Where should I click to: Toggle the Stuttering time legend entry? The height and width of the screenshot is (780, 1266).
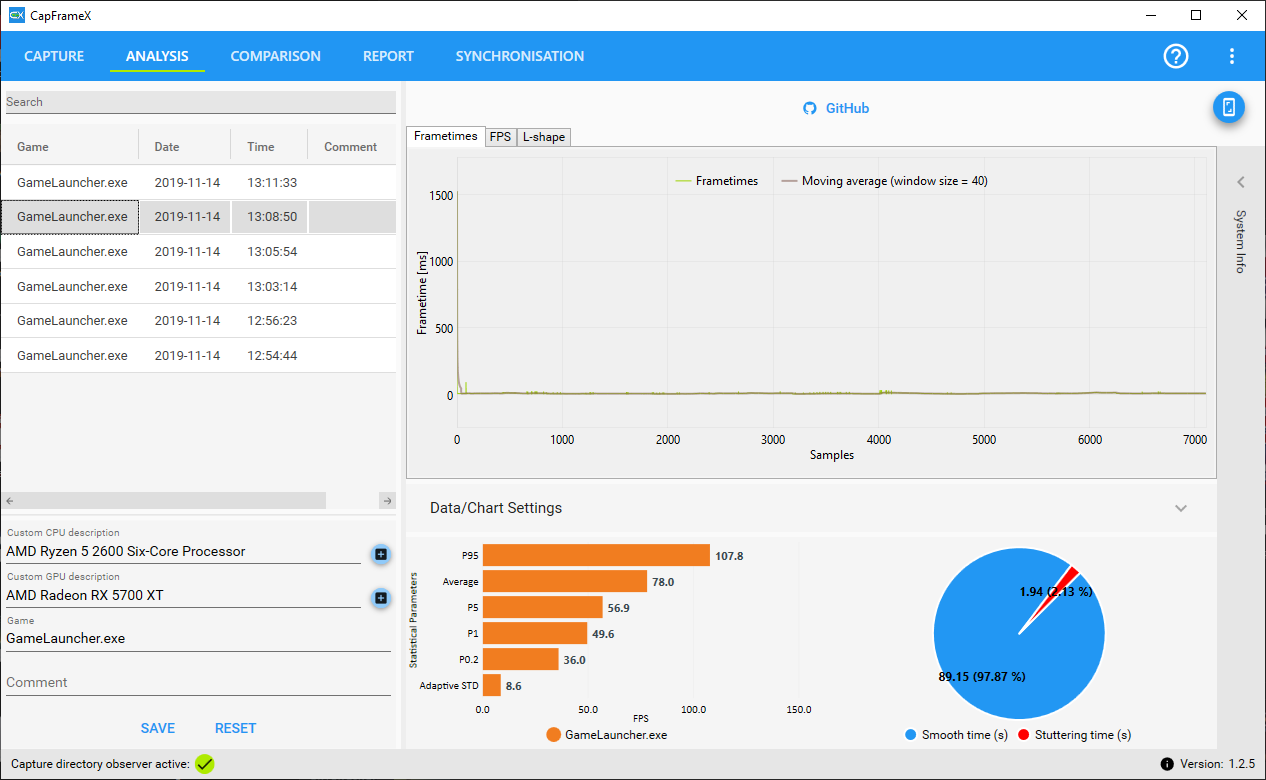(x=1075, y=735)
